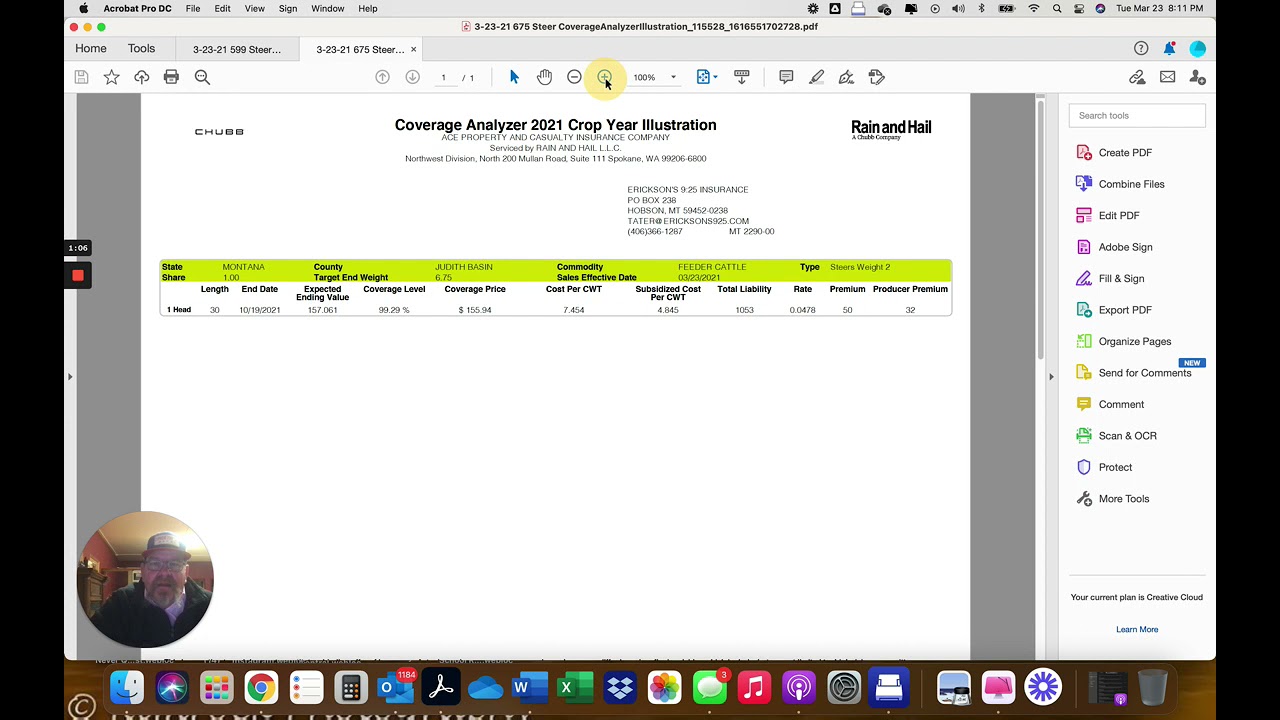Click the page number field

pyautogui.click(x=444, y=77)
